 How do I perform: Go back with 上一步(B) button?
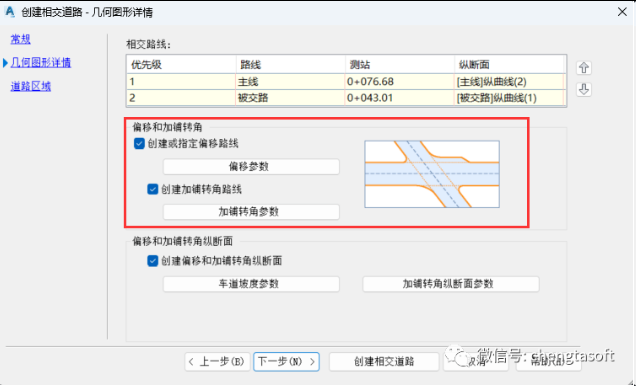pos(217,362)
